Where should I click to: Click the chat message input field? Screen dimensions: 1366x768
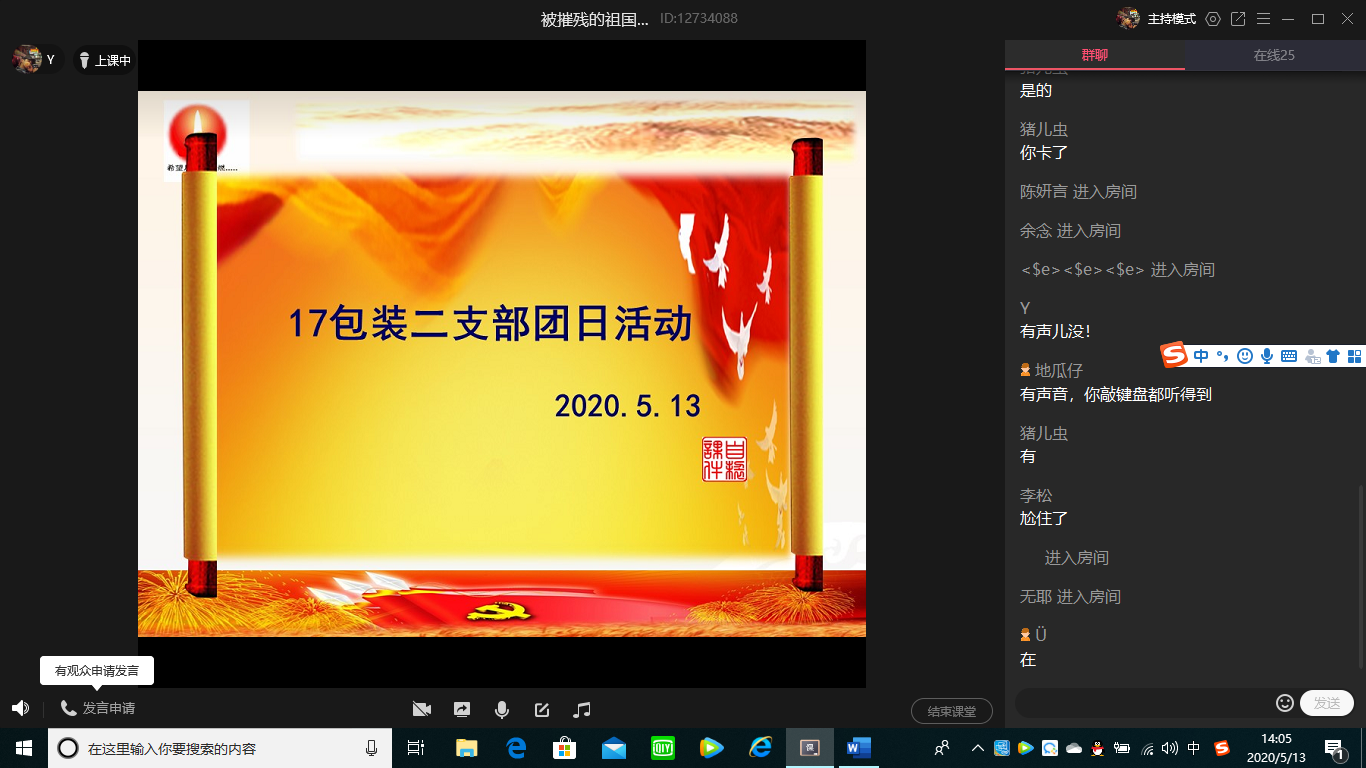click(1144, 703)
